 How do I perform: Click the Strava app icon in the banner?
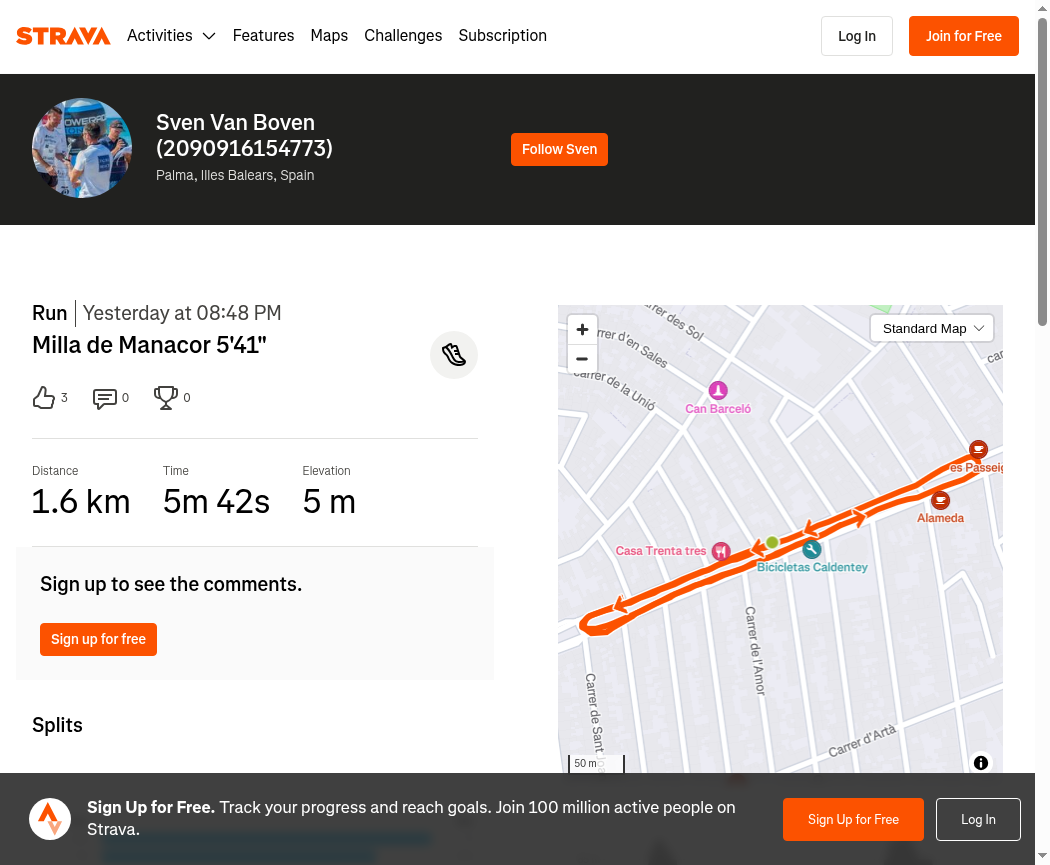(50, 819)
